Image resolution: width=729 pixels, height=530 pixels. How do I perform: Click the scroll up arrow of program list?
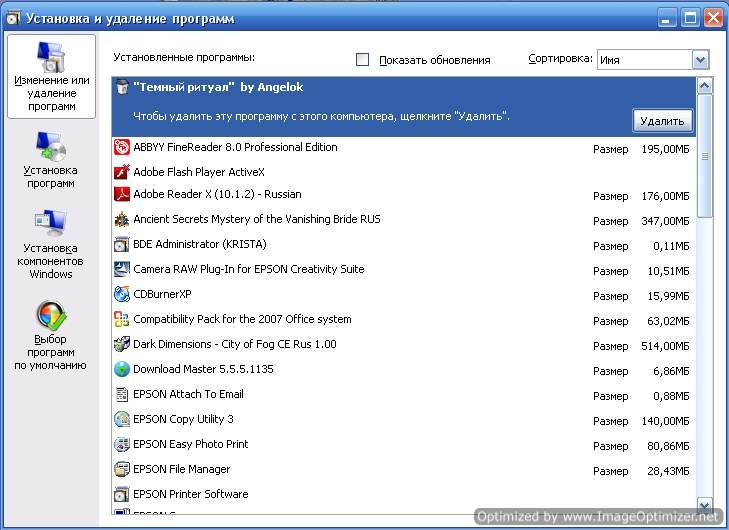click(x=704, y=86)
